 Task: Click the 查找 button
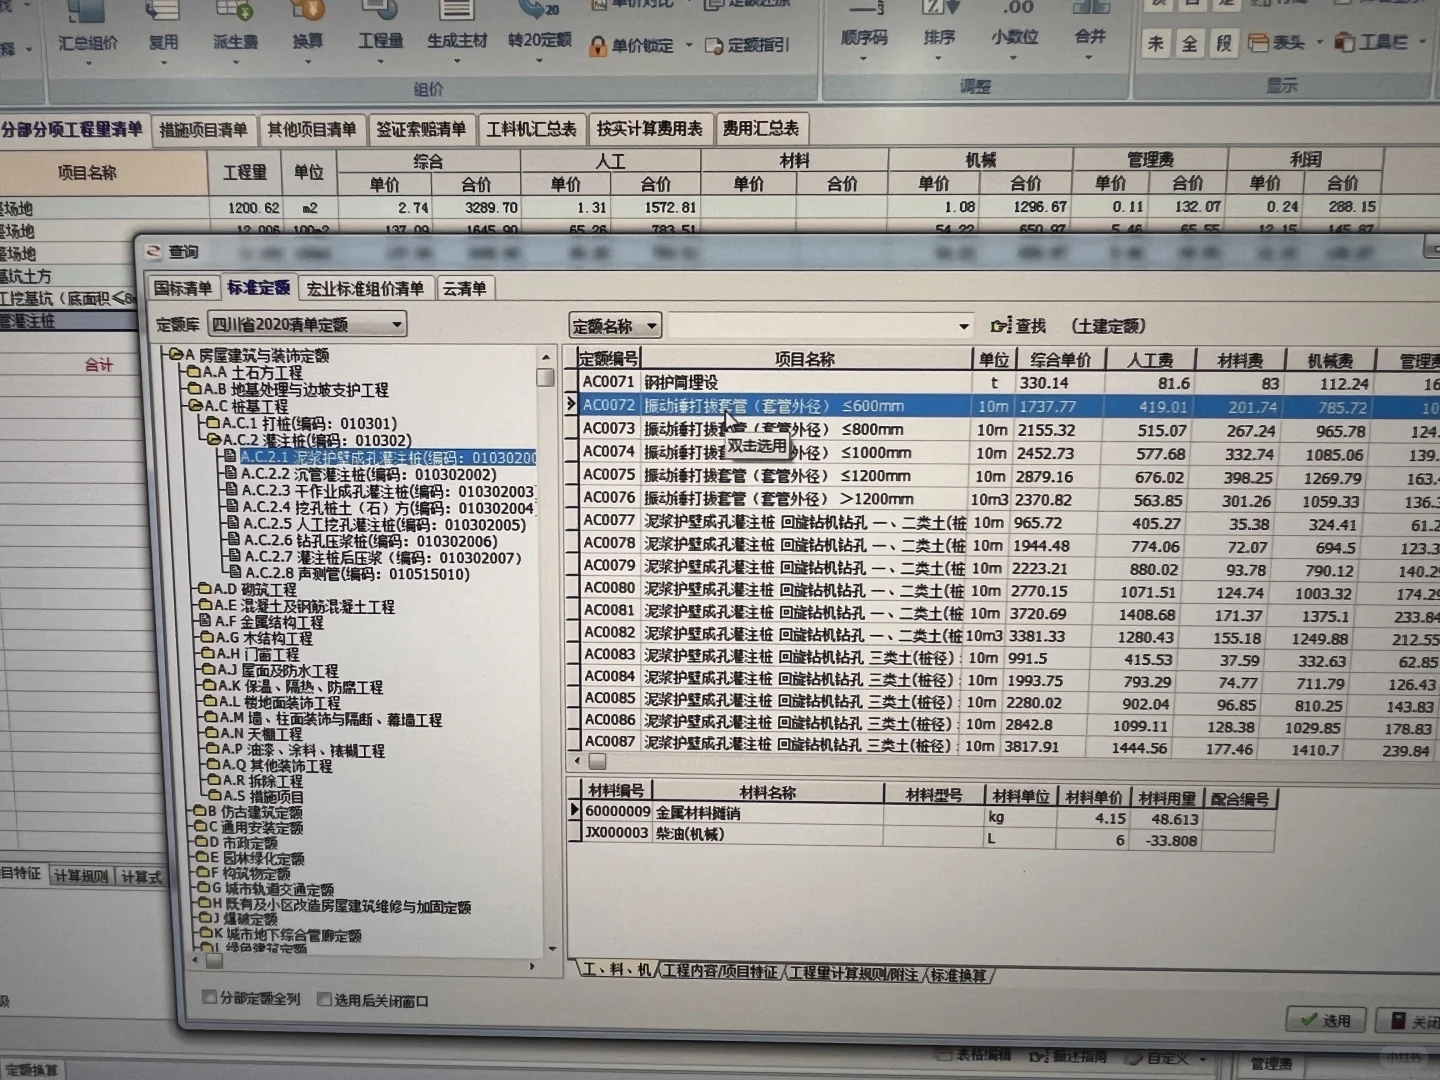(1018, 326)
